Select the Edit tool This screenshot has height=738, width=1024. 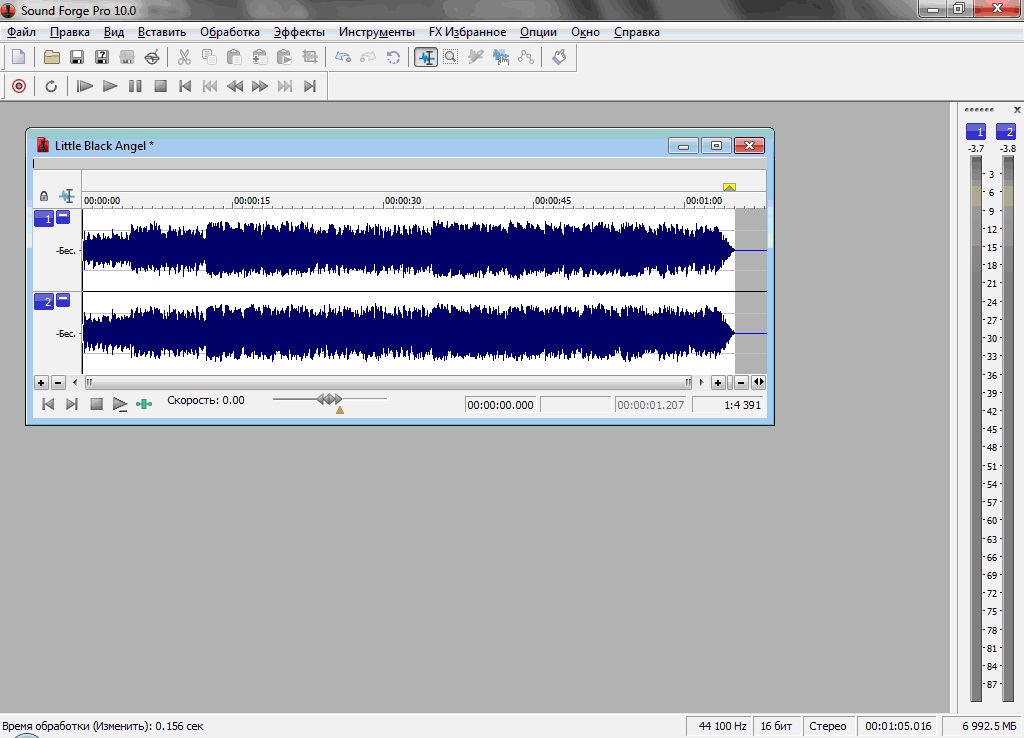tap(426, 57)
